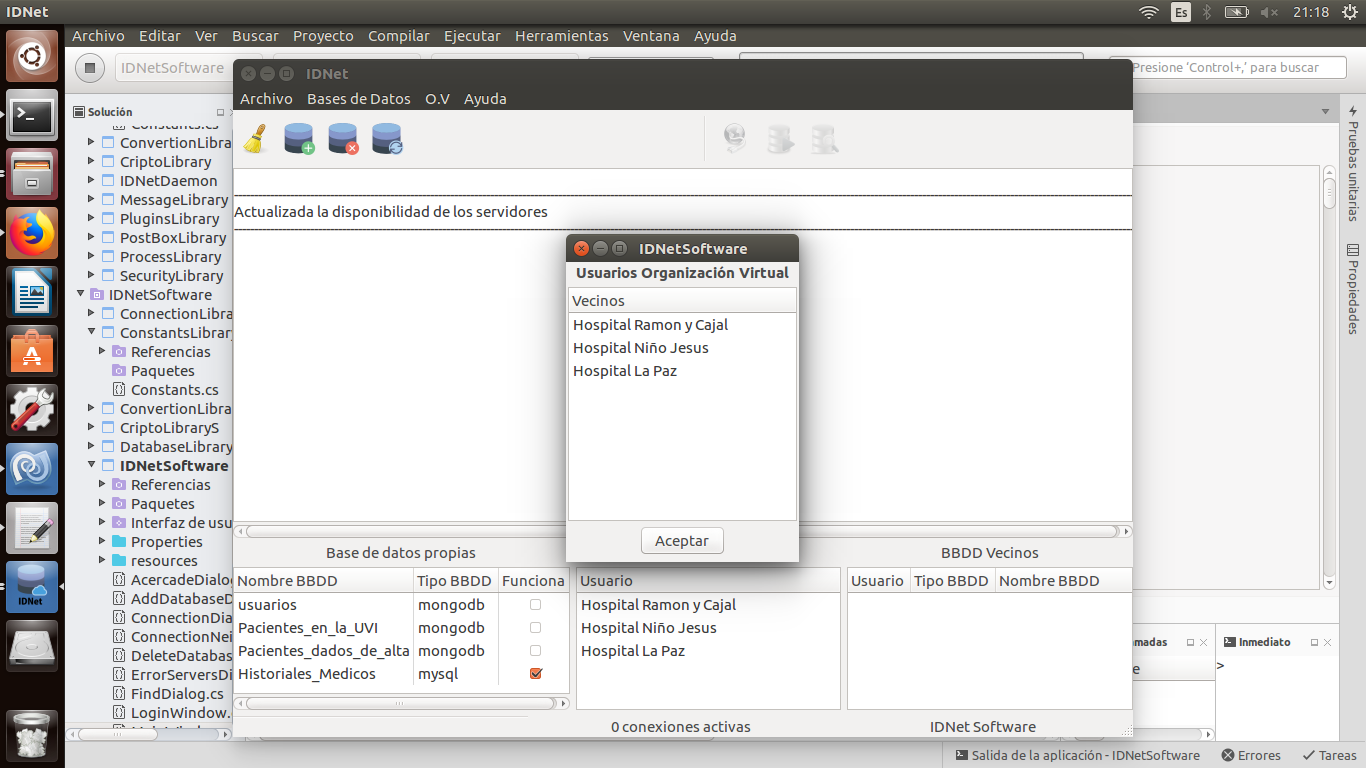Enable Funciona checkbox for usuarios database
The image size is (1366, 768).
(536, 605)
